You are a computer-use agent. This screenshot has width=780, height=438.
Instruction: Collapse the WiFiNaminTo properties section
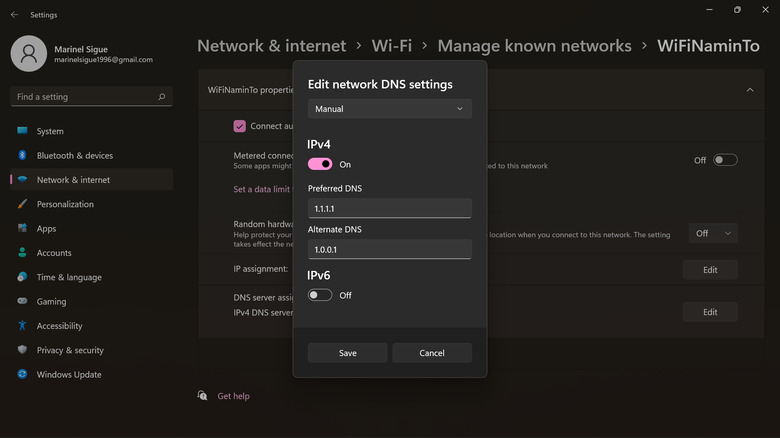(x=750, y=89)
